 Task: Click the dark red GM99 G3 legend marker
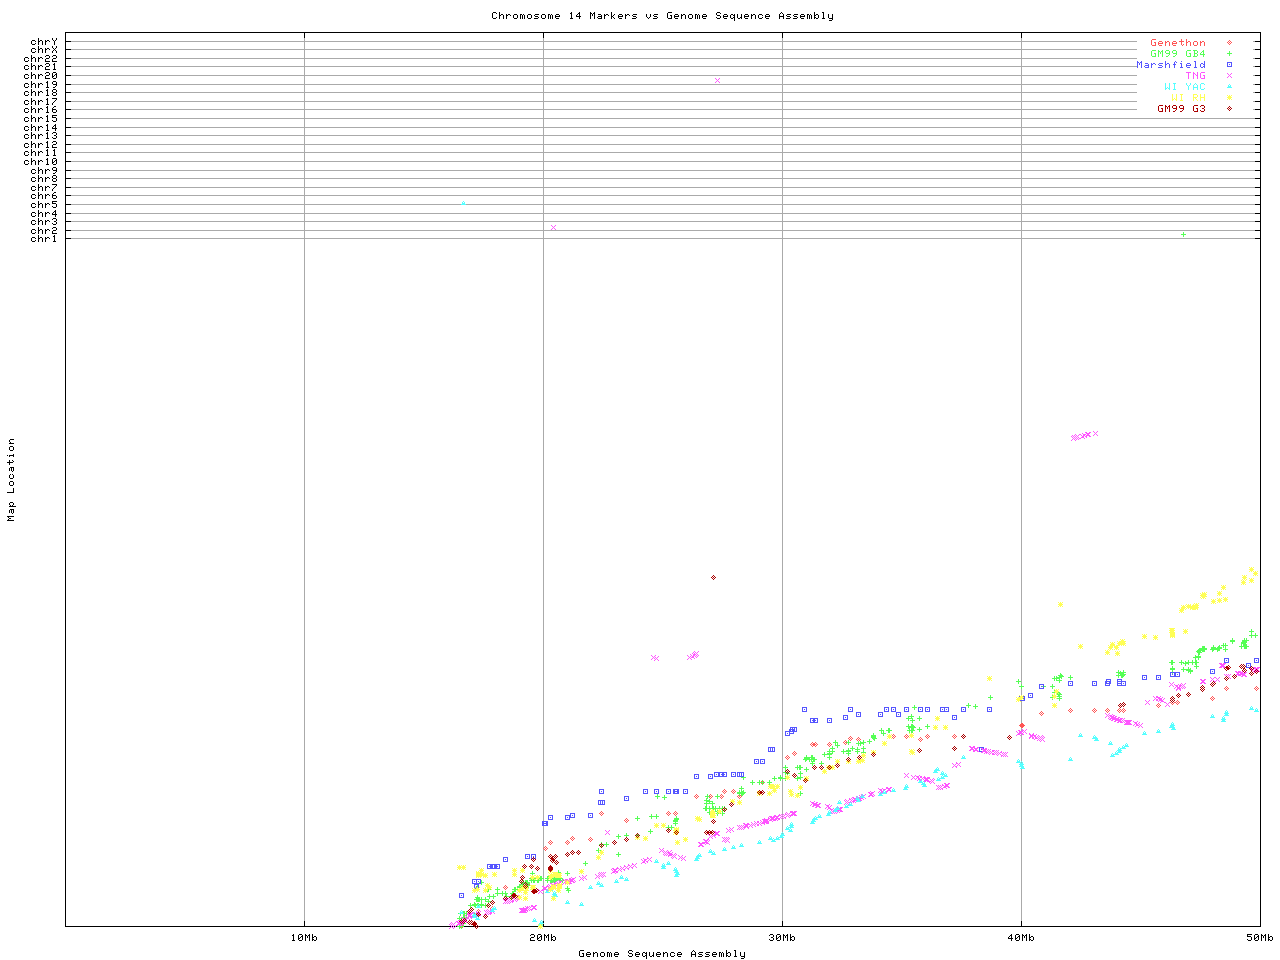1229,109
